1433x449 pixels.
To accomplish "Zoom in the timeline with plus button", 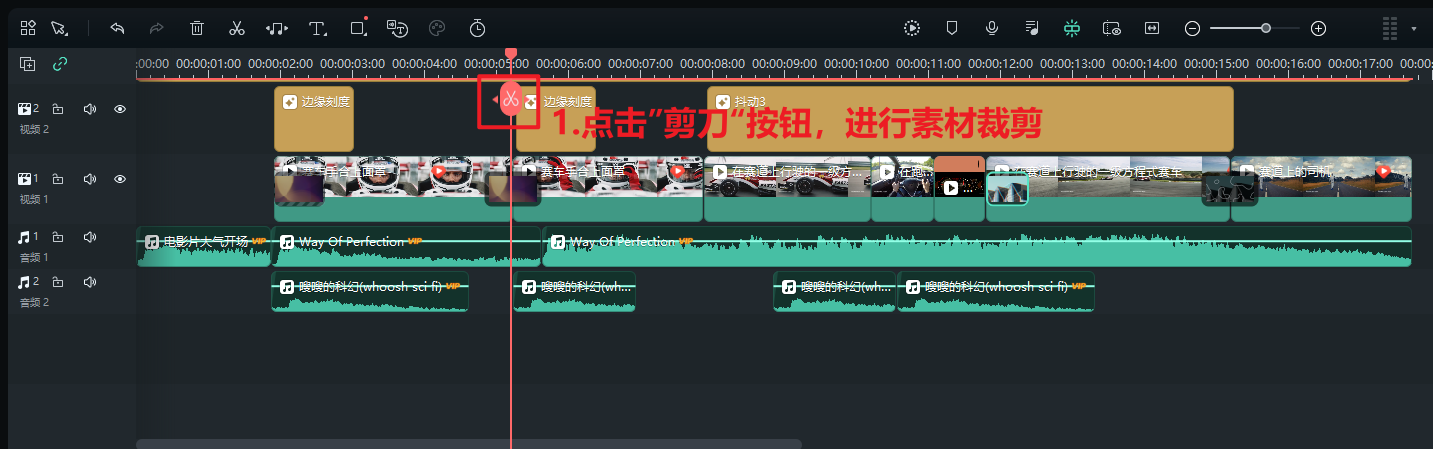I will pos(1318,28).
